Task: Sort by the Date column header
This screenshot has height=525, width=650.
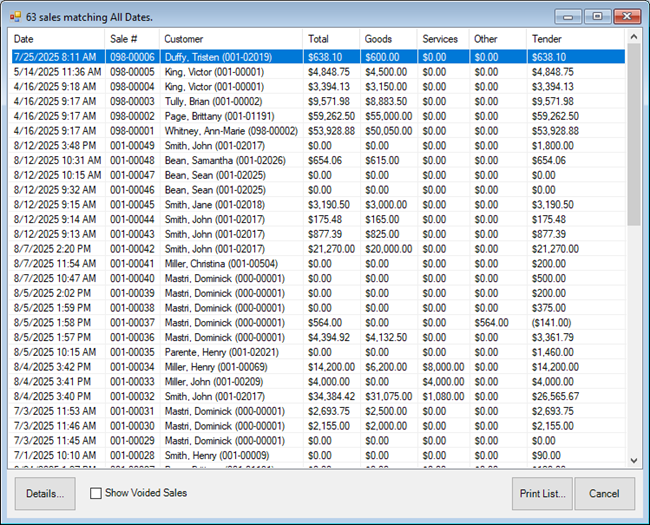Action: [57, 39]
